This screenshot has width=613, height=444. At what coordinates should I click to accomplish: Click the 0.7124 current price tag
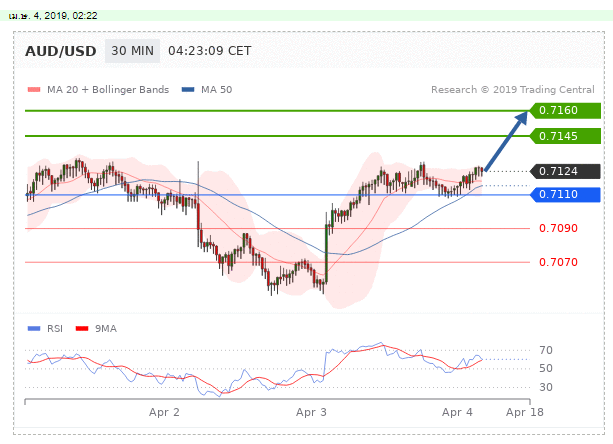point(565,171)
